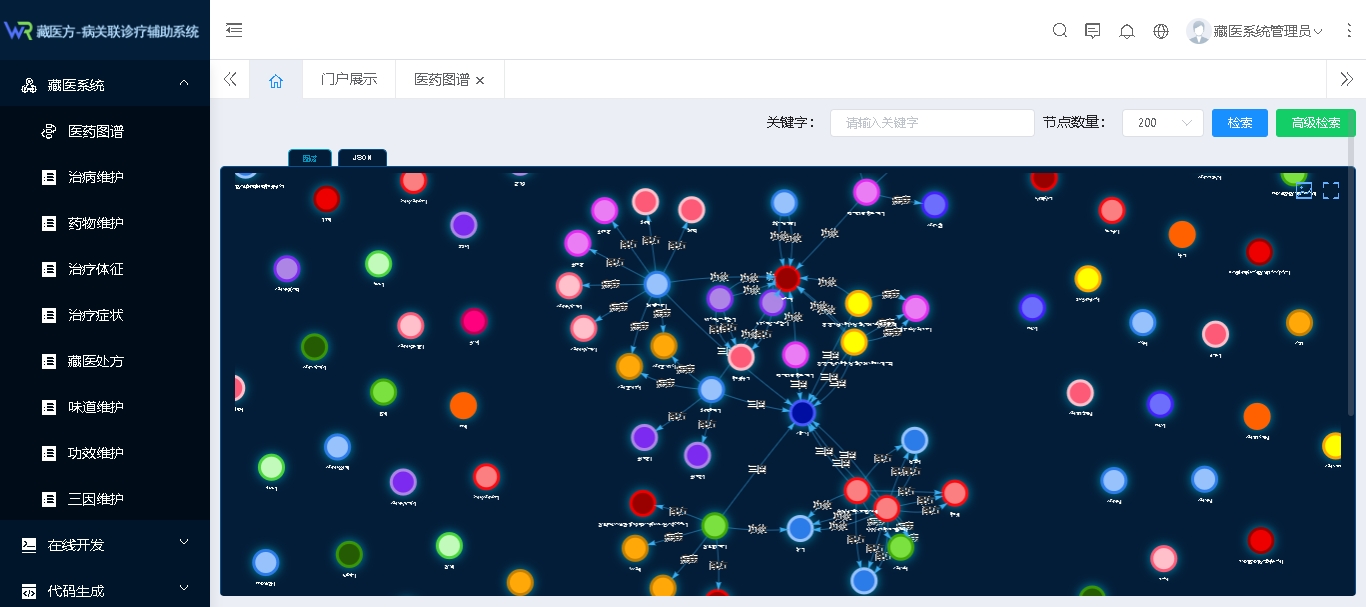
Task: Open the messages chat icon
Action: (1093, 31)
